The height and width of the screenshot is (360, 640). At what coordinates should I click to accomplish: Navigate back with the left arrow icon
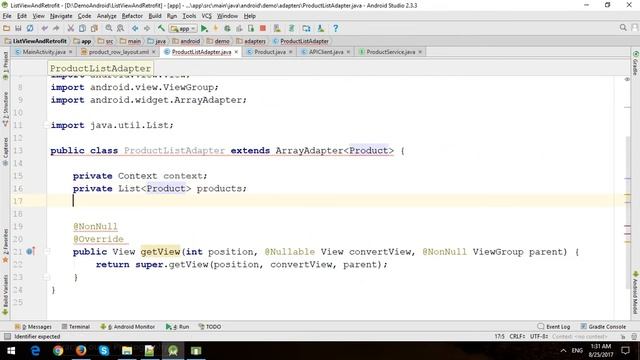pos(135,28)
